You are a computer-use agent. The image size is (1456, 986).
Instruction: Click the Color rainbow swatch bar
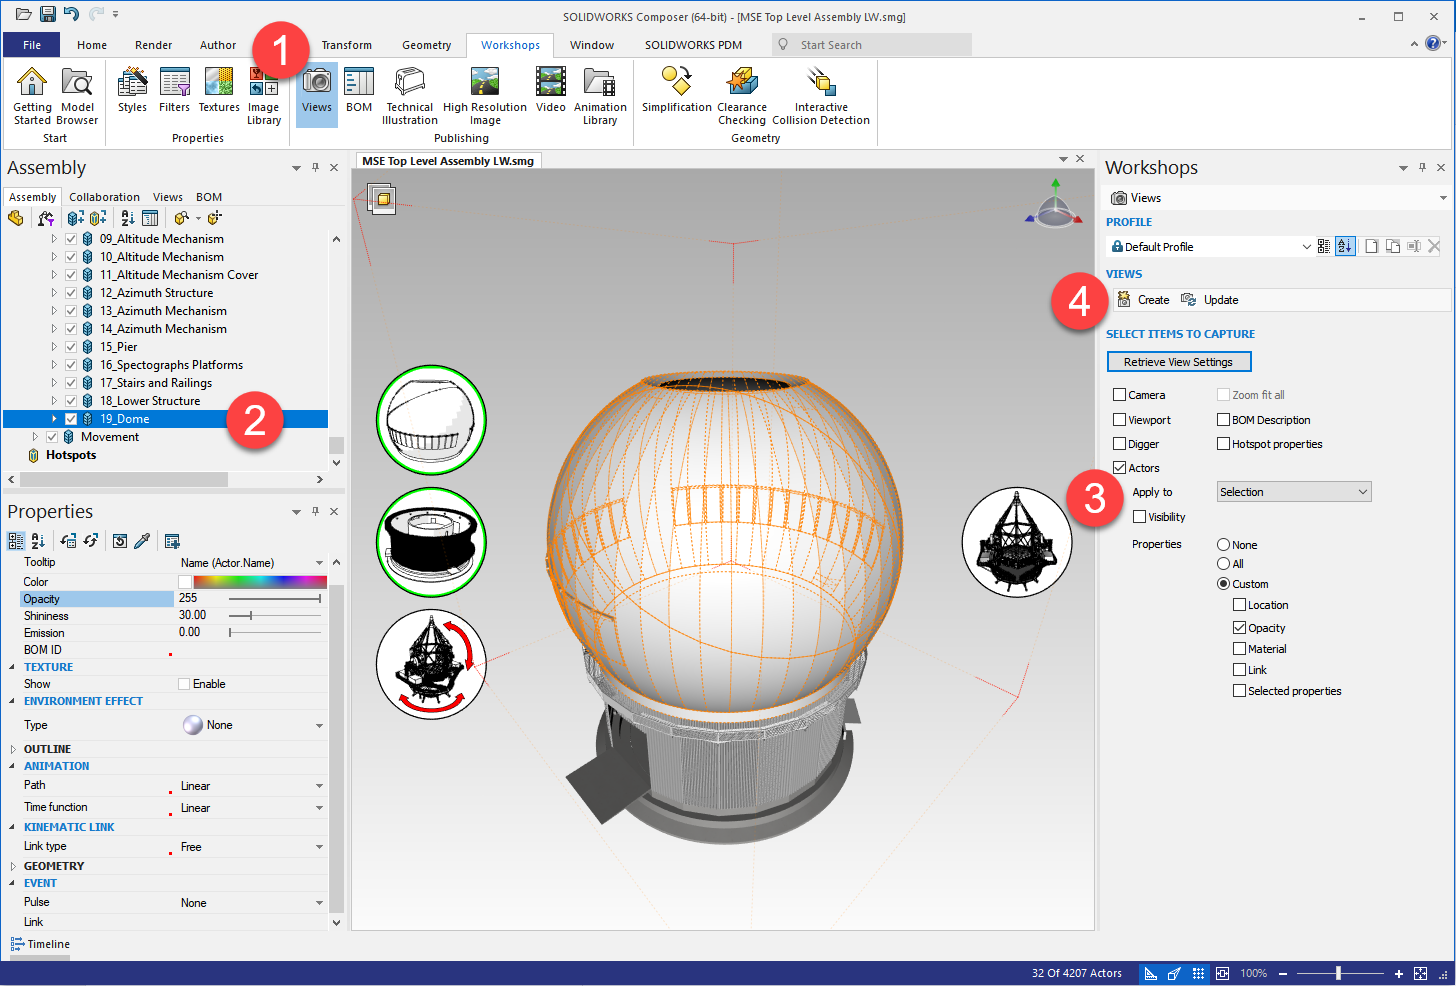pyautogui.click(x=259, y=582)
